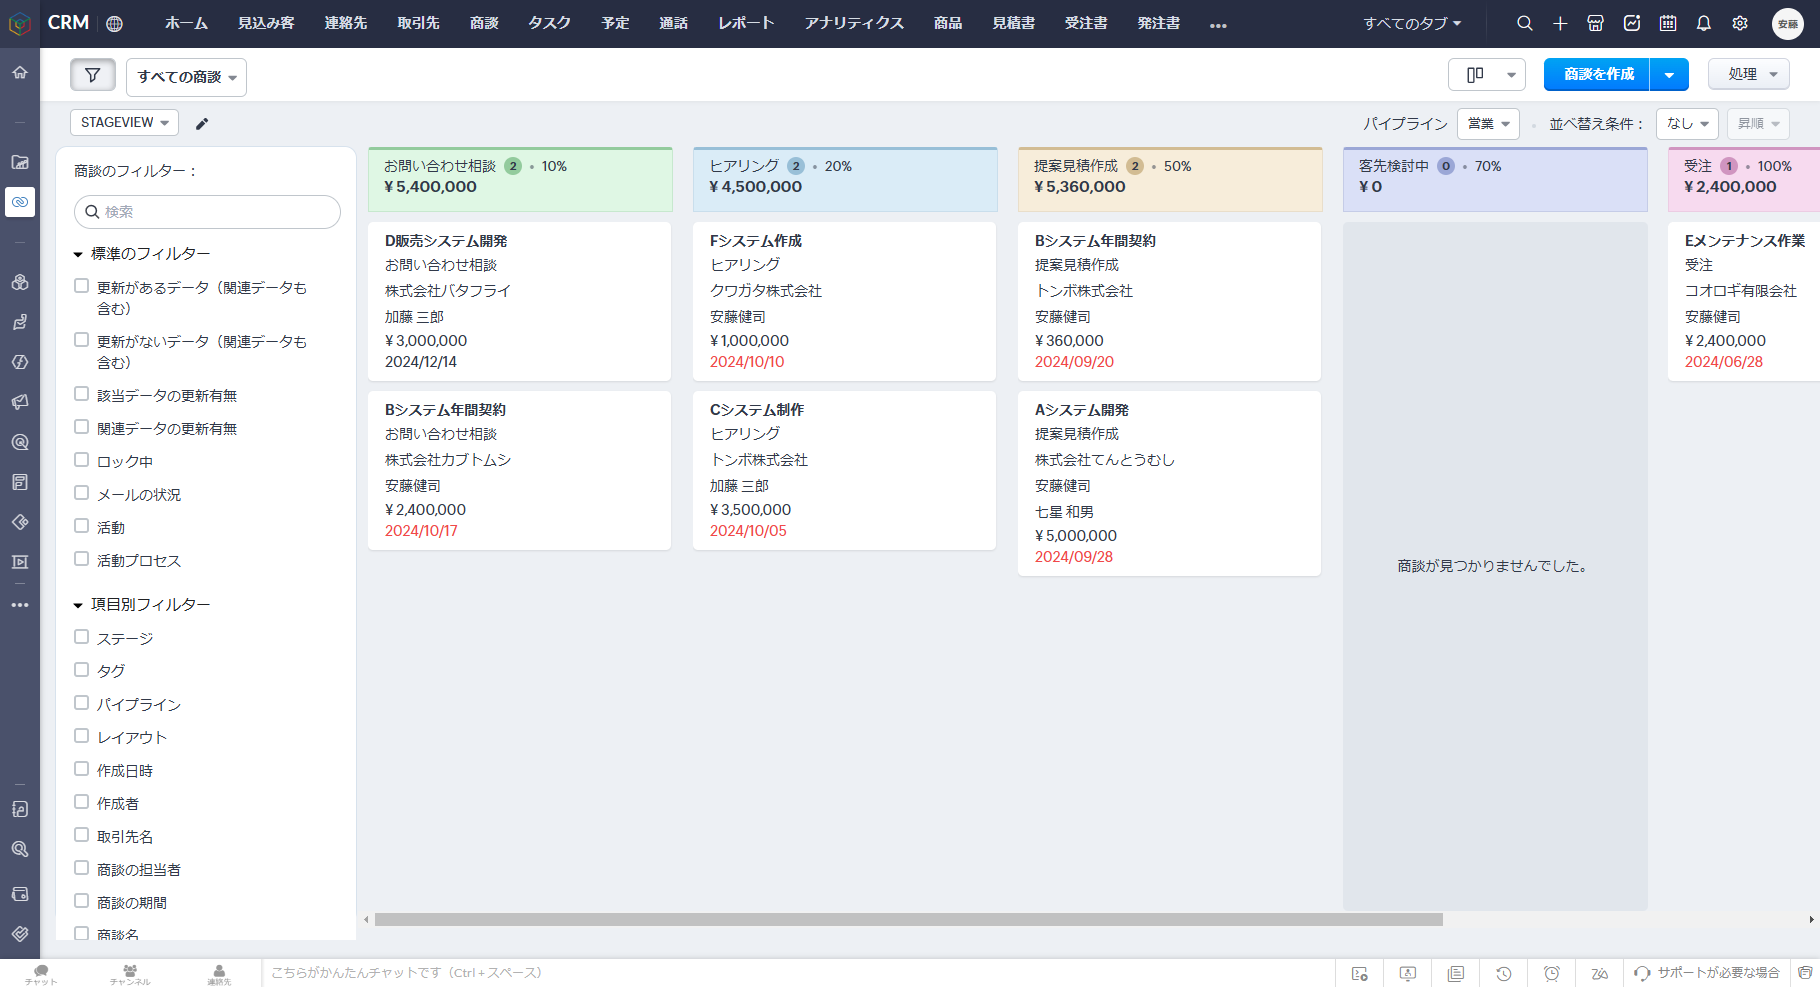
Task: Click the screen-share presentation icon in bottom bar
Action: (x=1408, y=973)
